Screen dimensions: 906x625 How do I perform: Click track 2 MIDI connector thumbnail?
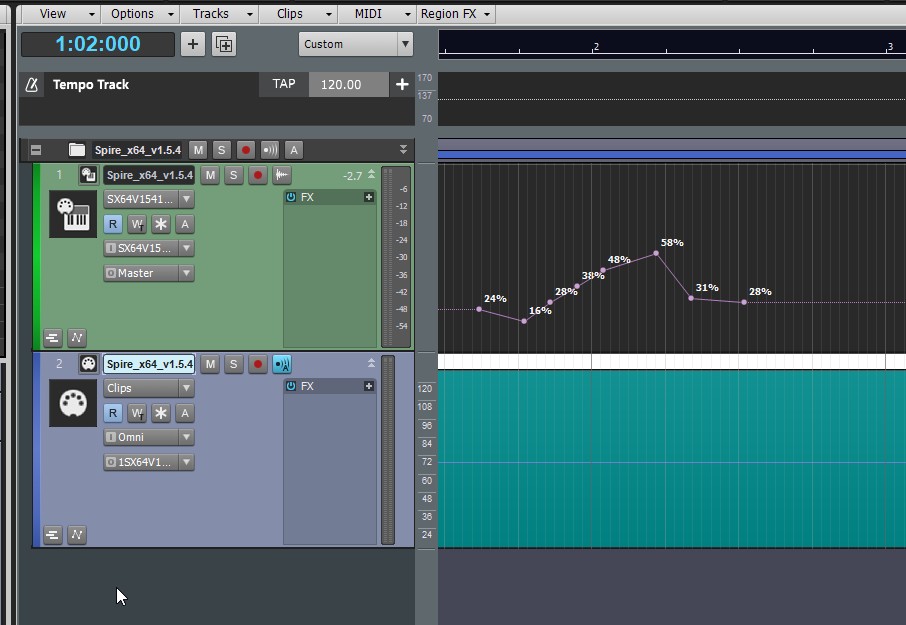pyautogui.click(x=73, y=403)
